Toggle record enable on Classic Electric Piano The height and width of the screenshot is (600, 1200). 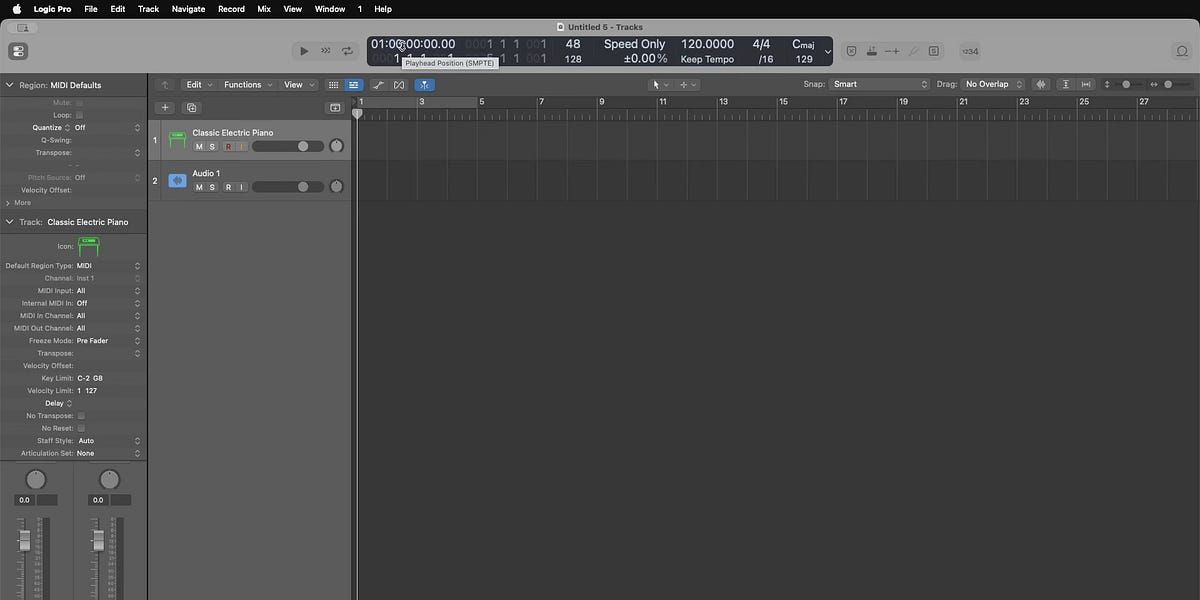228,146
